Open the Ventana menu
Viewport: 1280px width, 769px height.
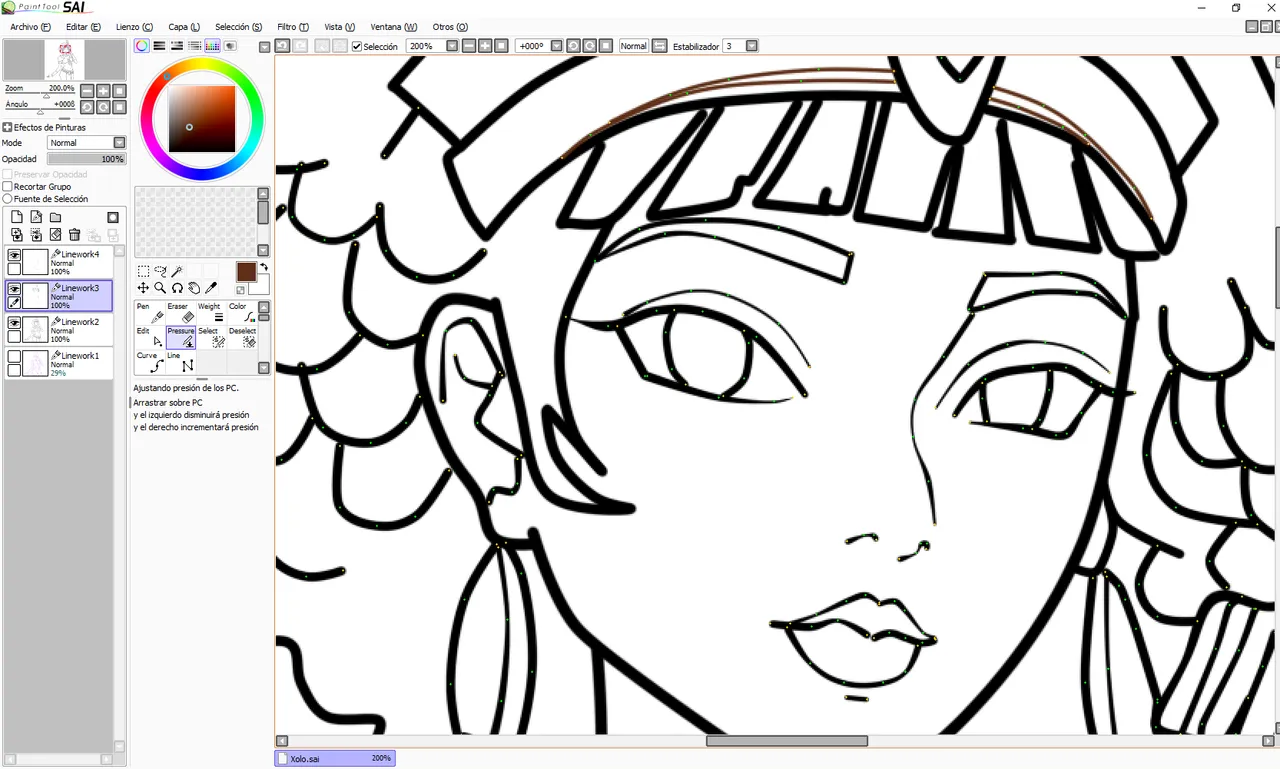(394, 27)
